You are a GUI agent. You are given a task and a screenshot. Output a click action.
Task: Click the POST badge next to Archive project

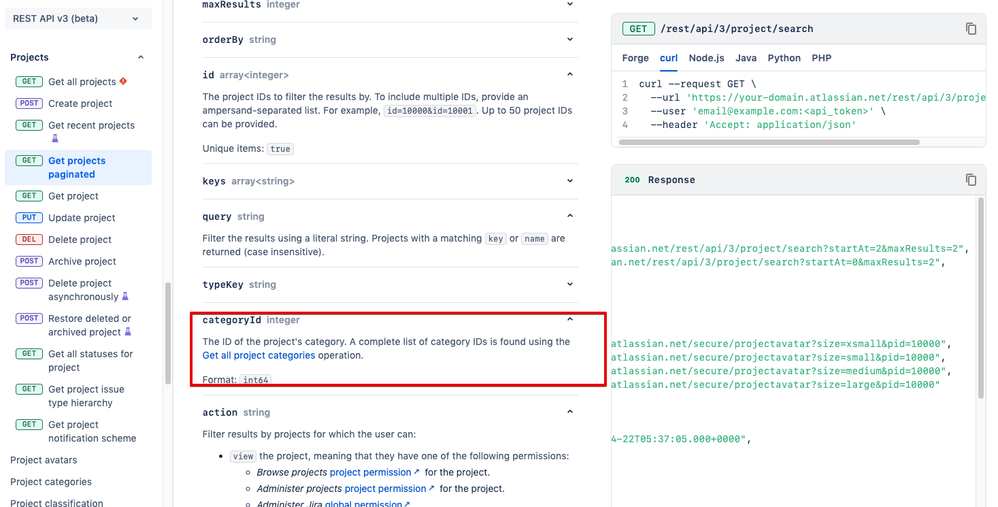tap(29, 261)
